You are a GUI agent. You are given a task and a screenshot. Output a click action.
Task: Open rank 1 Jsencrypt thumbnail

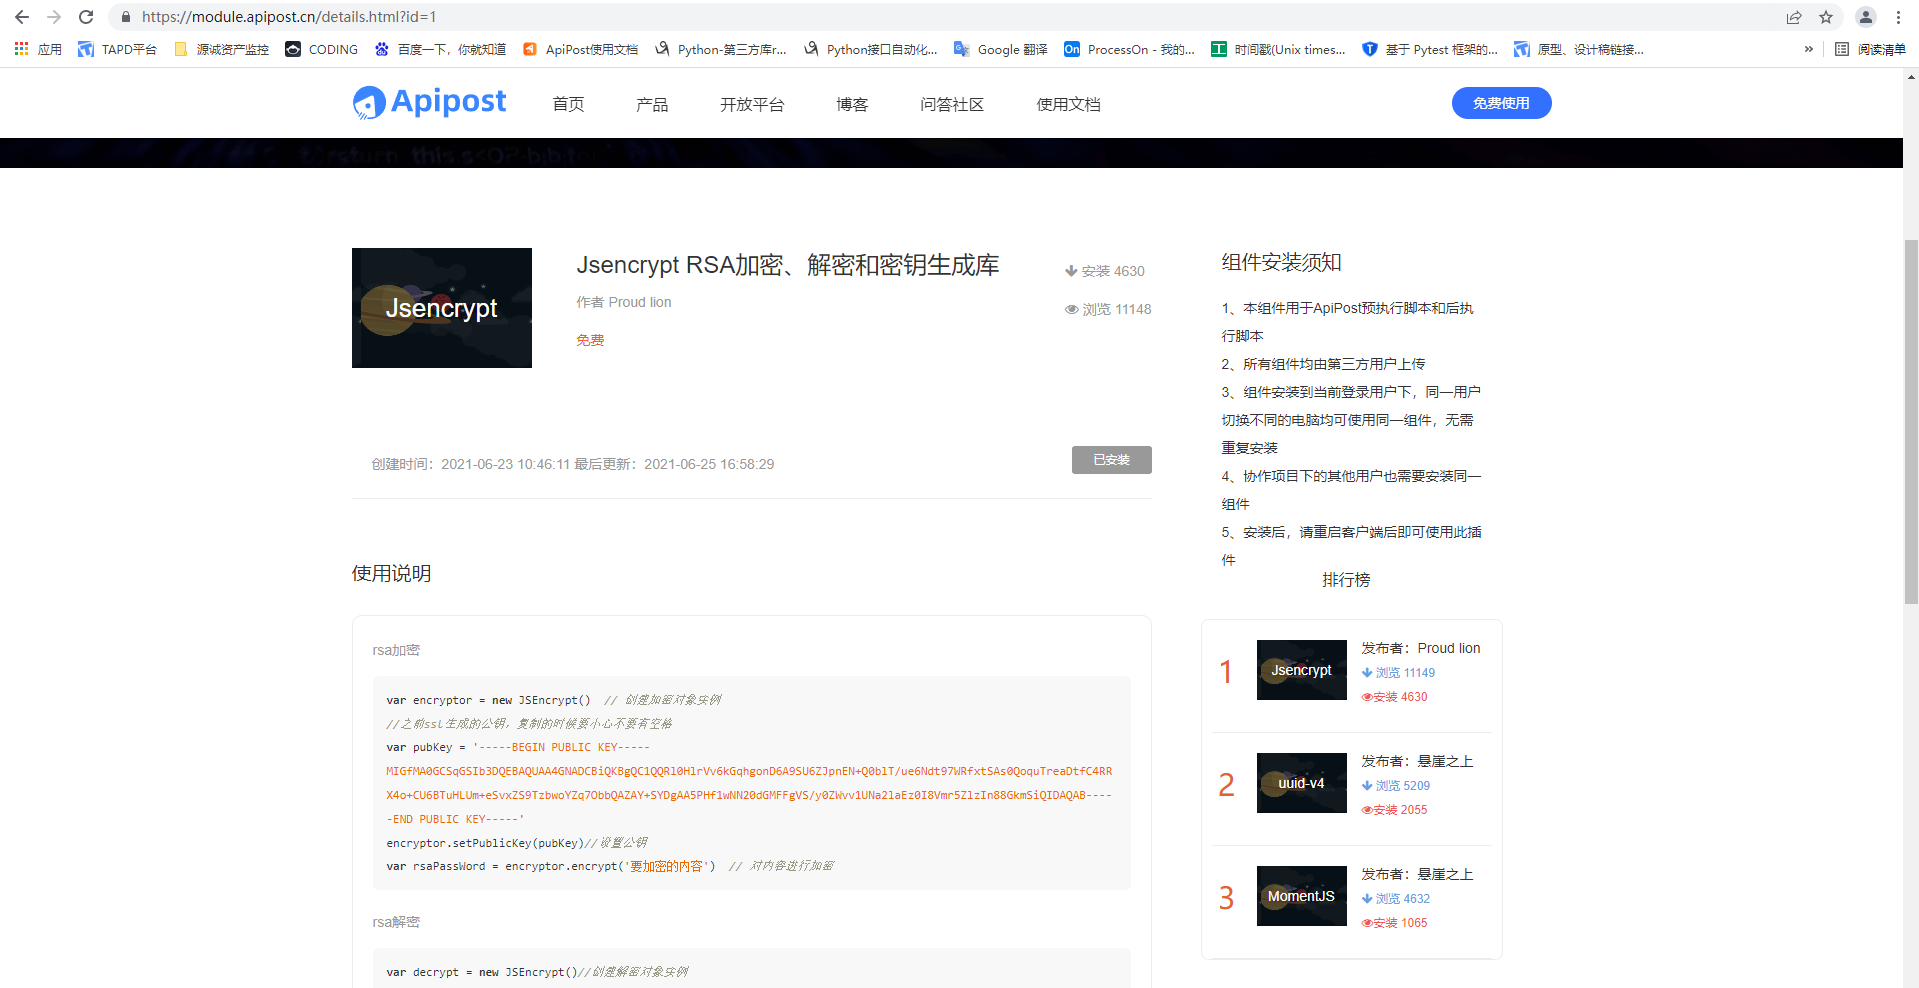pyautogui.click(x=1302, y=670)
